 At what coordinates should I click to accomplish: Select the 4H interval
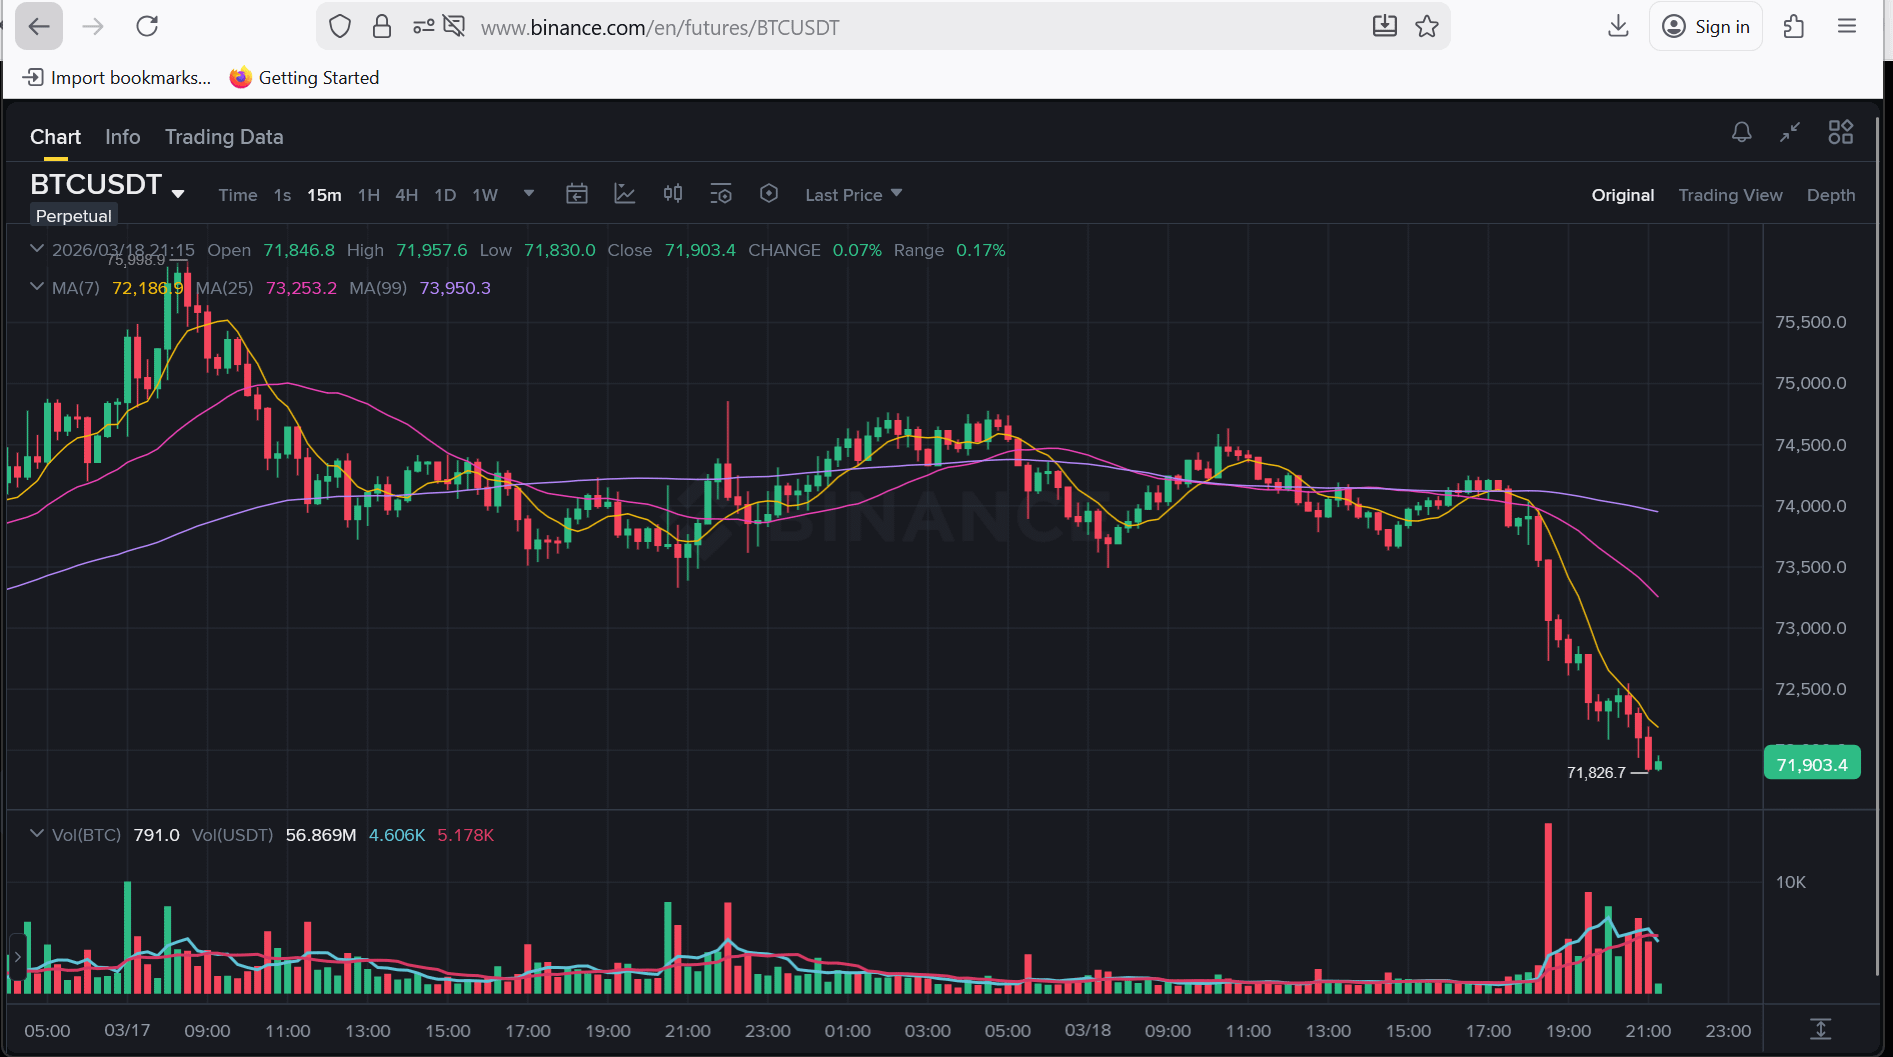tap(407, 195)
